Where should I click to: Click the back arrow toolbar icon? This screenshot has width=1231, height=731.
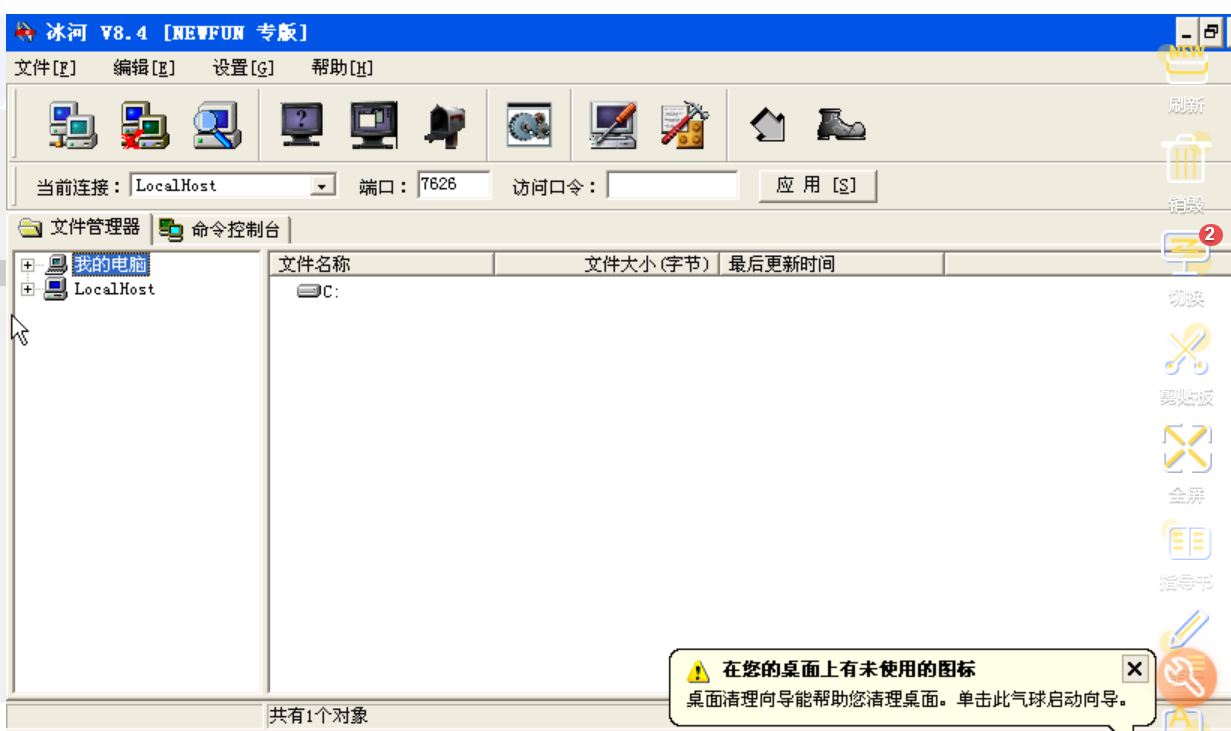(768, 126)
